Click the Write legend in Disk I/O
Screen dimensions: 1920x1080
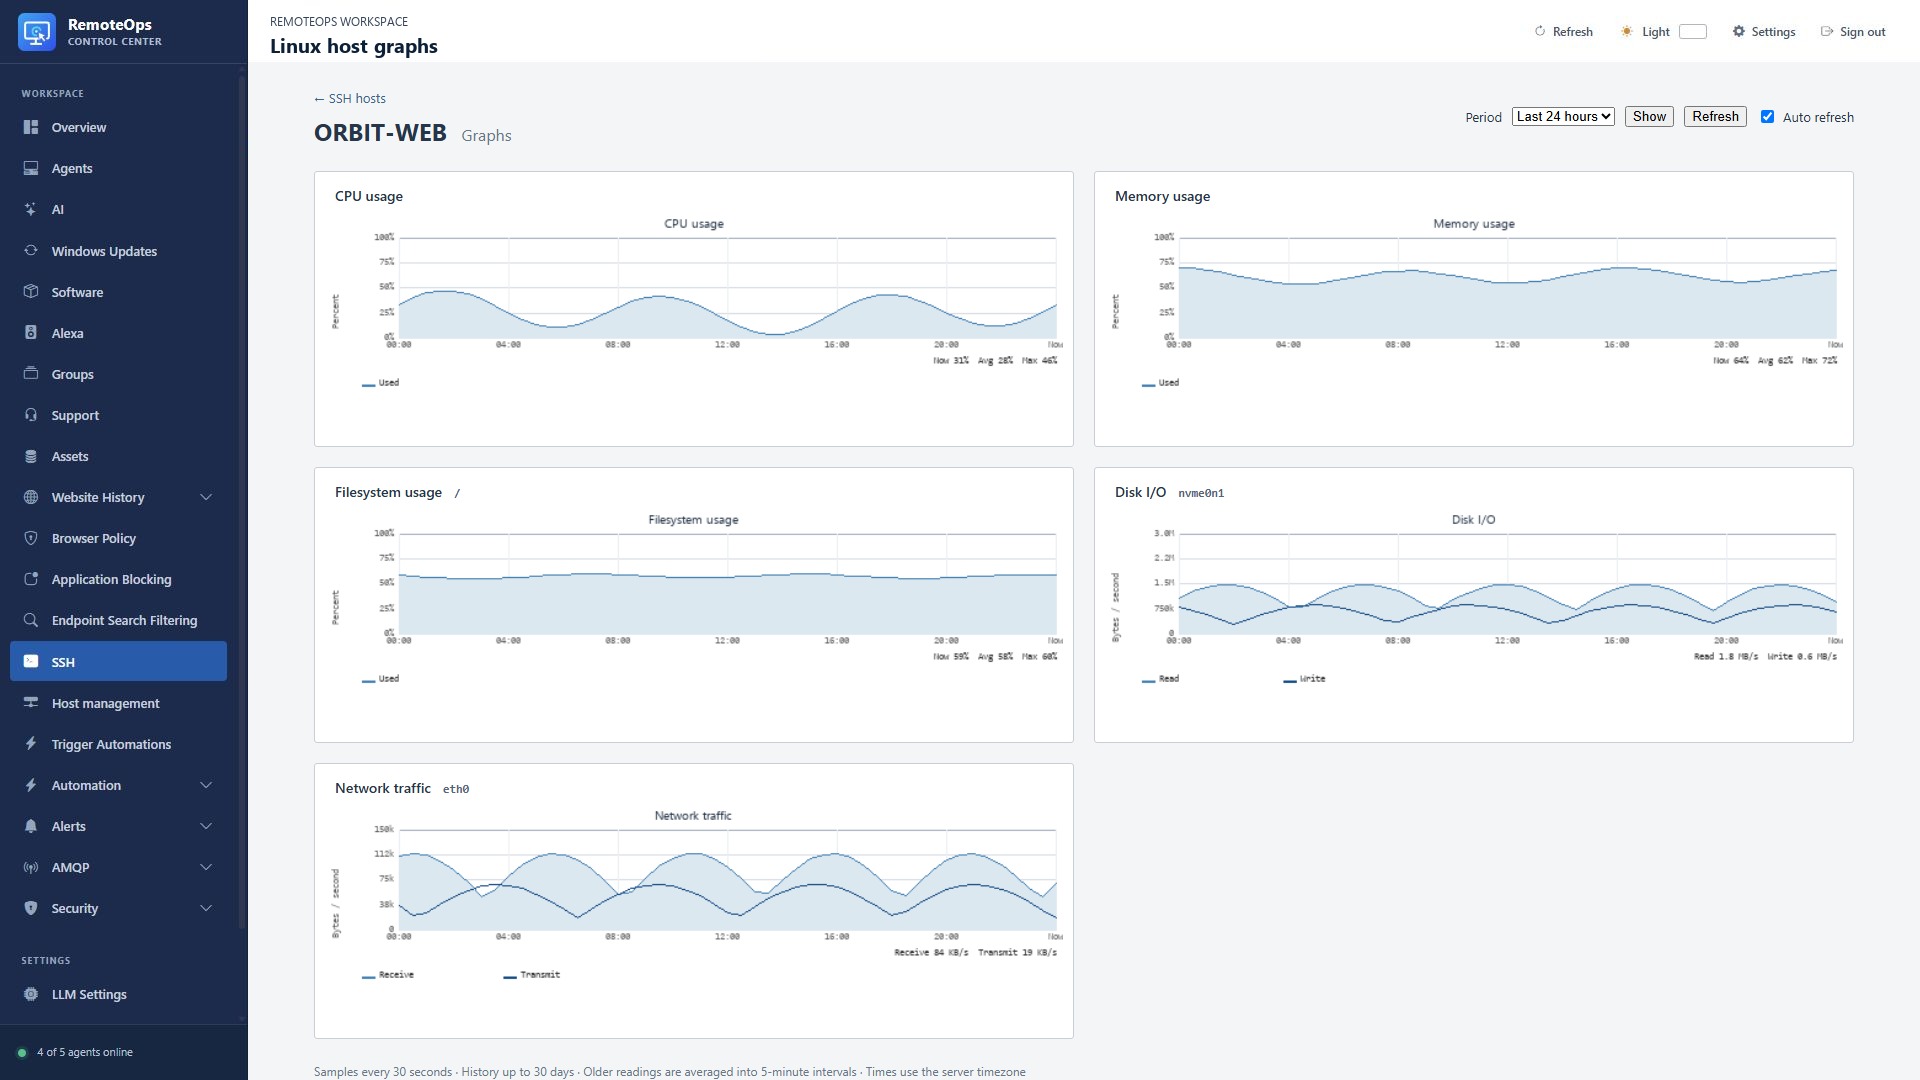pyautogui.click(x=1304, y=679)
